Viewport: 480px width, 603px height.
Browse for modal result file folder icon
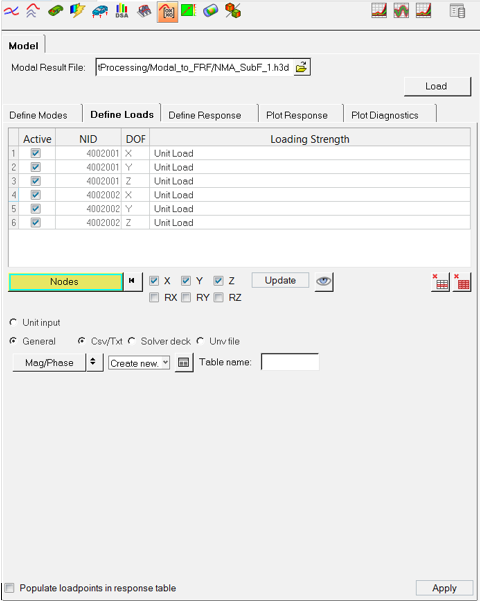click(302, 67)
